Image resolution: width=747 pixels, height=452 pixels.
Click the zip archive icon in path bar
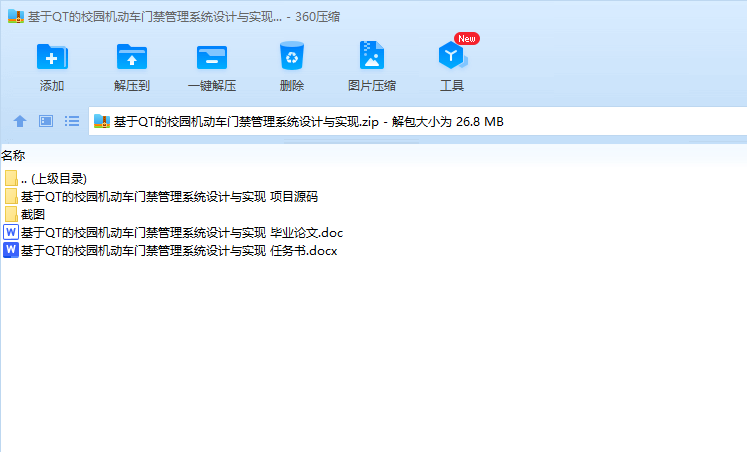101,122
